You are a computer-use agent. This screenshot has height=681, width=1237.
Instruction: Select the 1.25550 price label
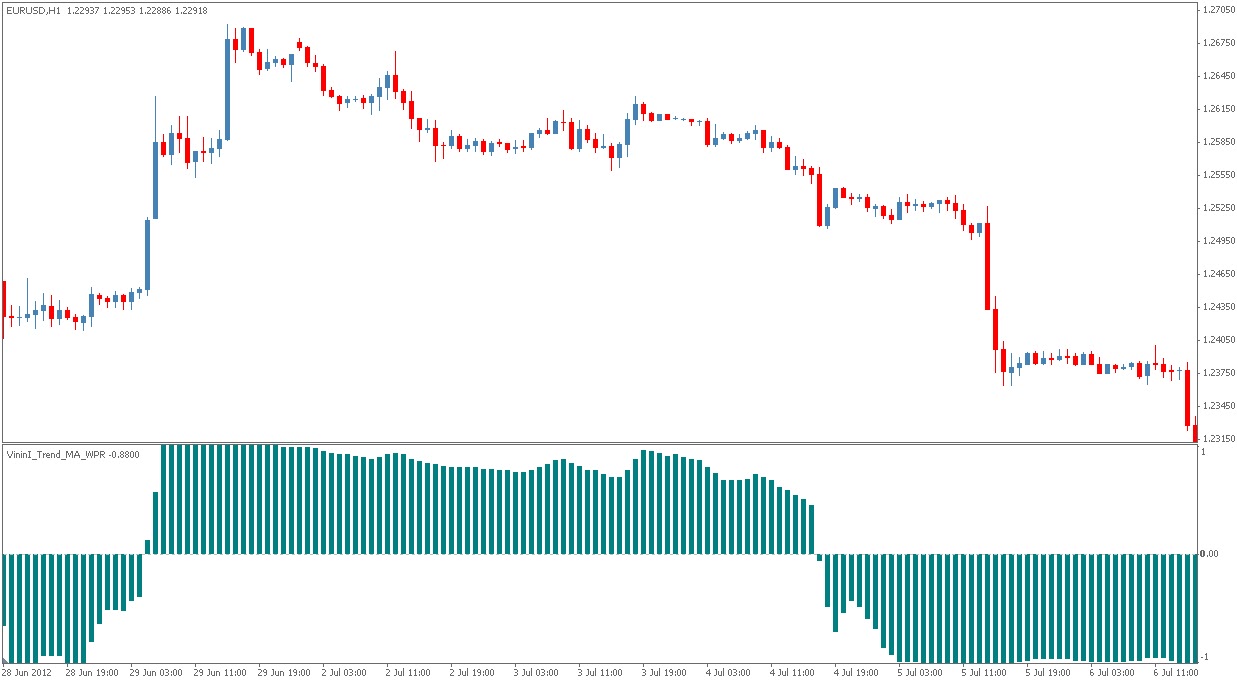tap(1217, 175)
